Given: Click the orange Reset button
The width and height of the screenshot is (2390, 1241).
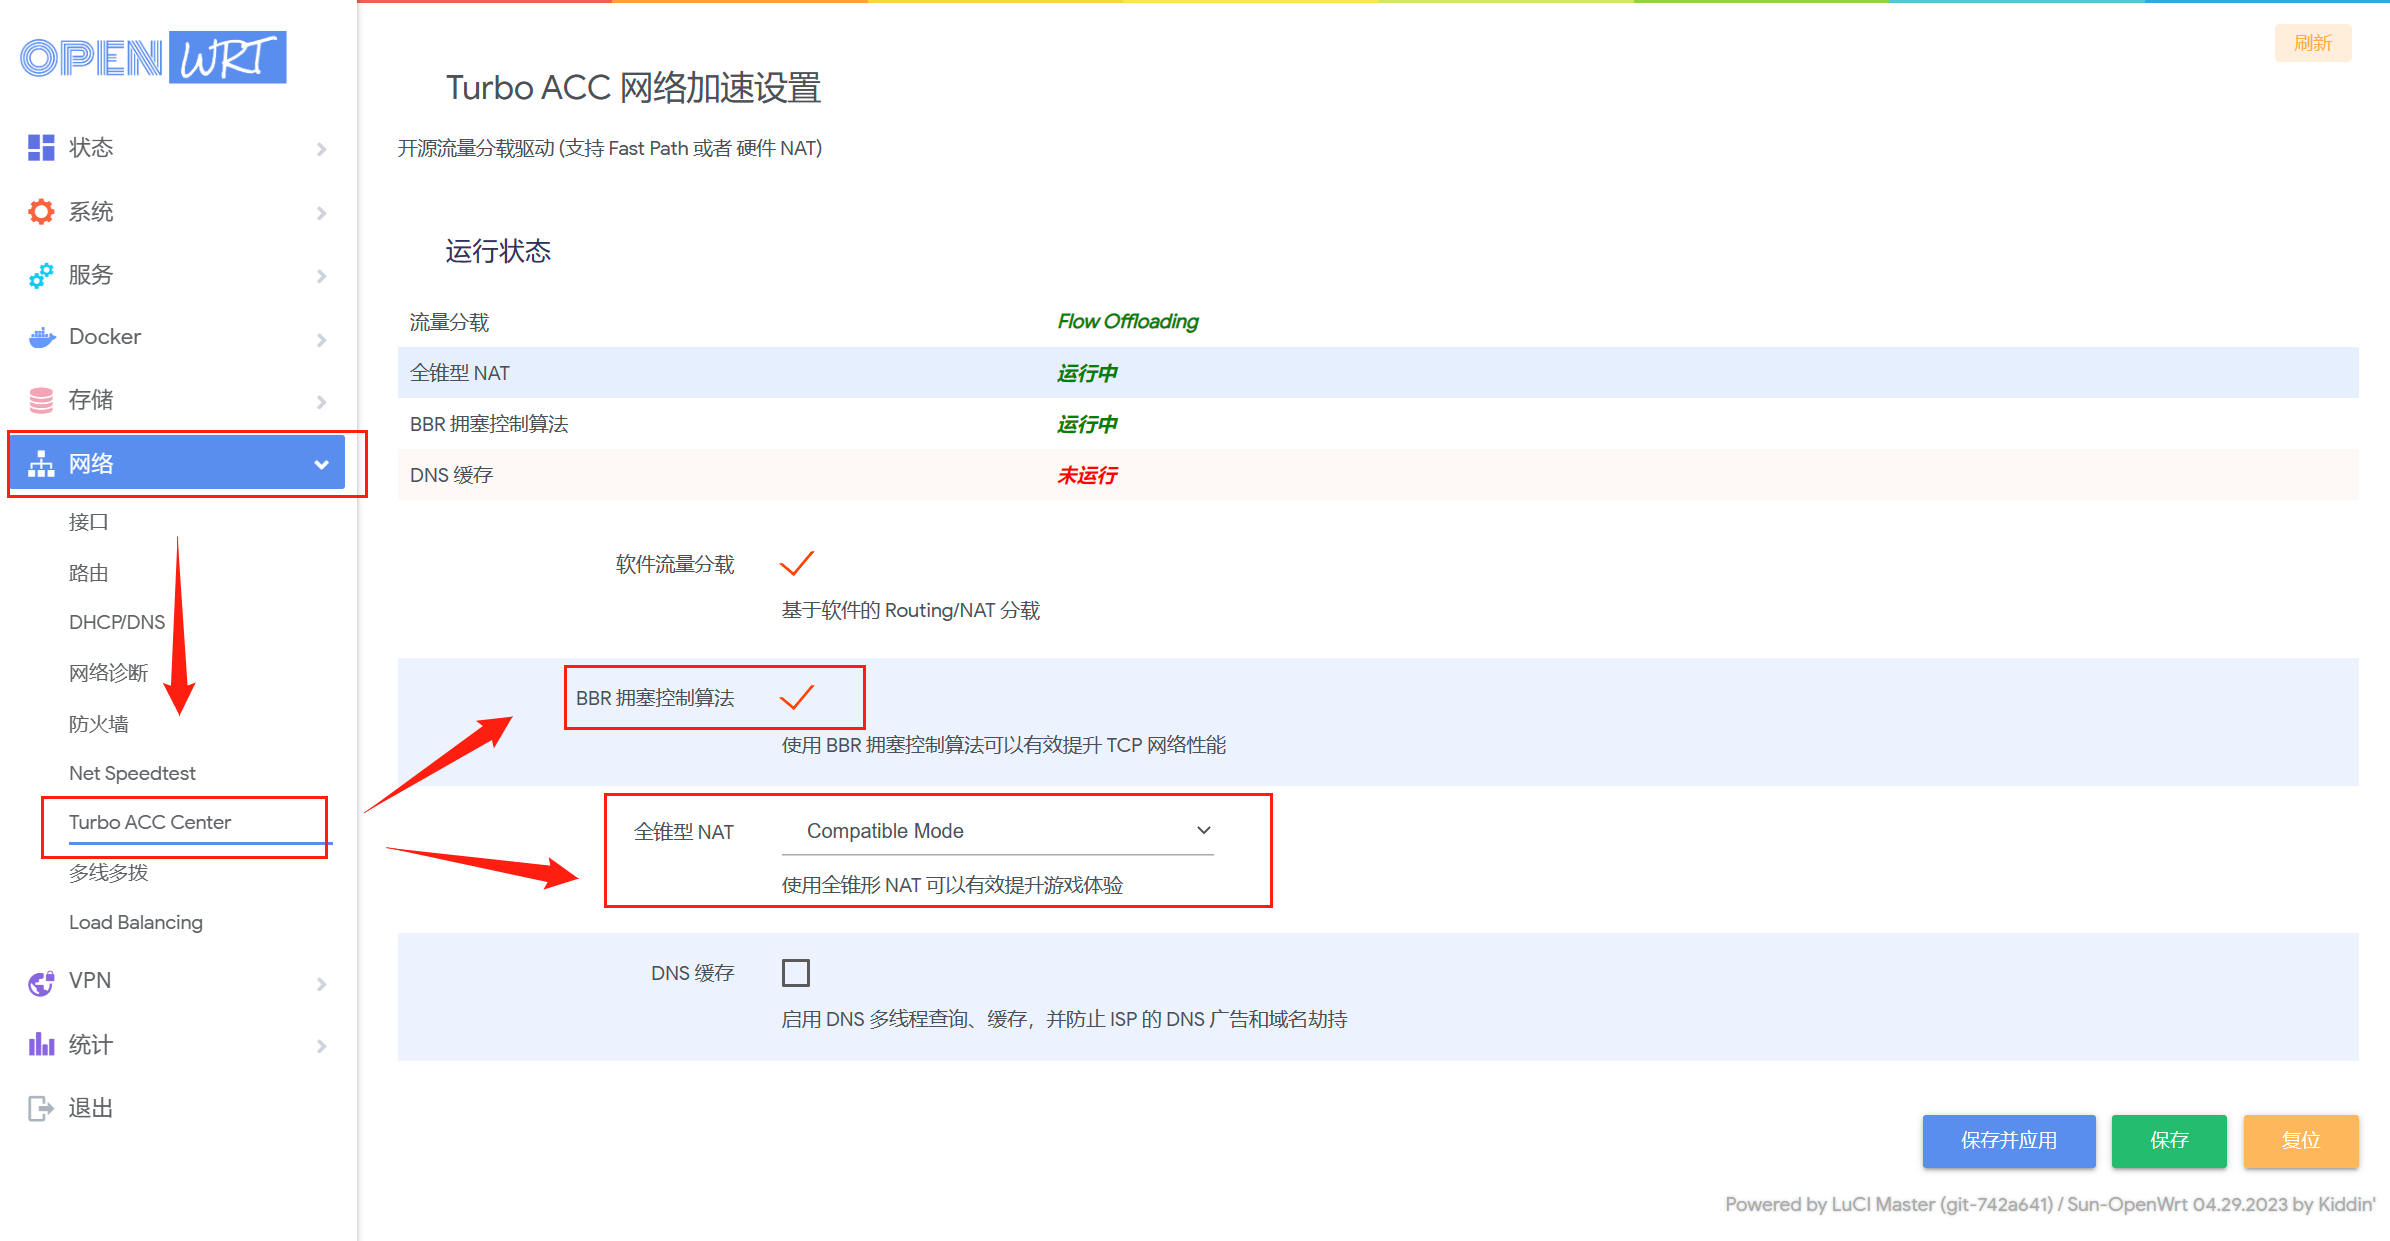Looking at the screenshot, I should (x=2300, y=1140).
